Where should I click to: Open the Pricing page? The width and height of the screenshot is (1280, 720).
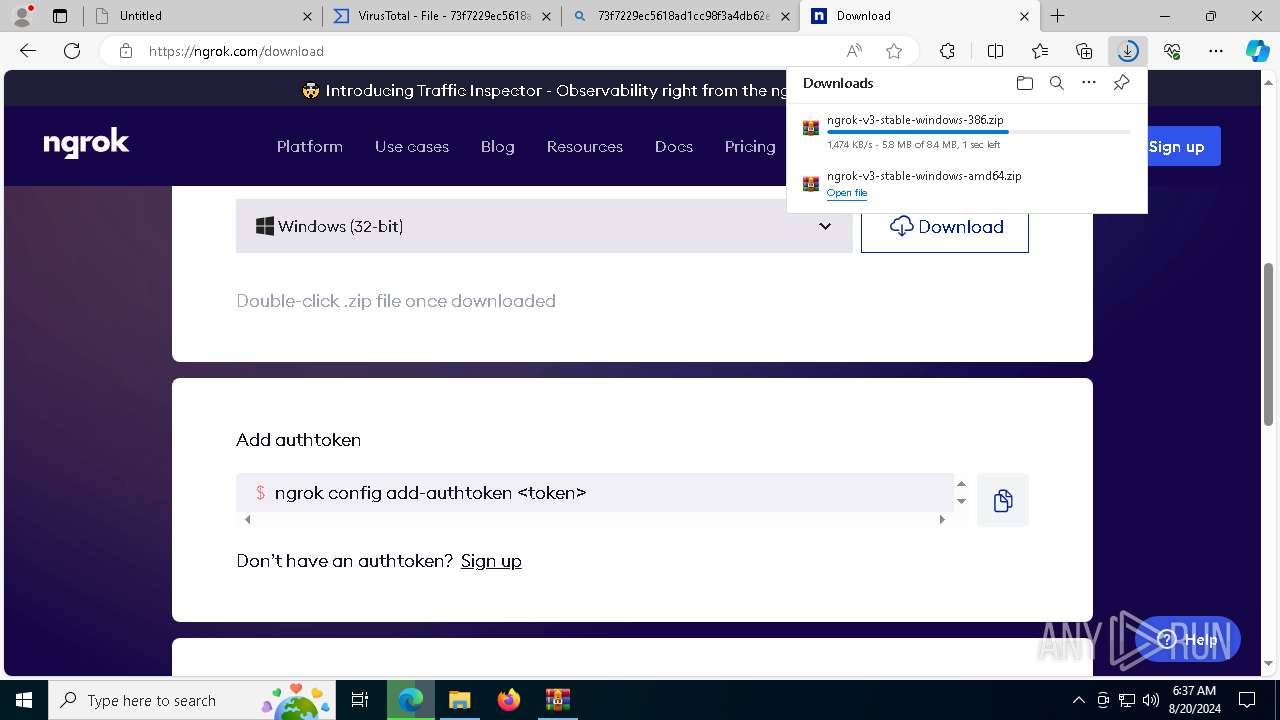pyautogui.click(x=750, y=146)
